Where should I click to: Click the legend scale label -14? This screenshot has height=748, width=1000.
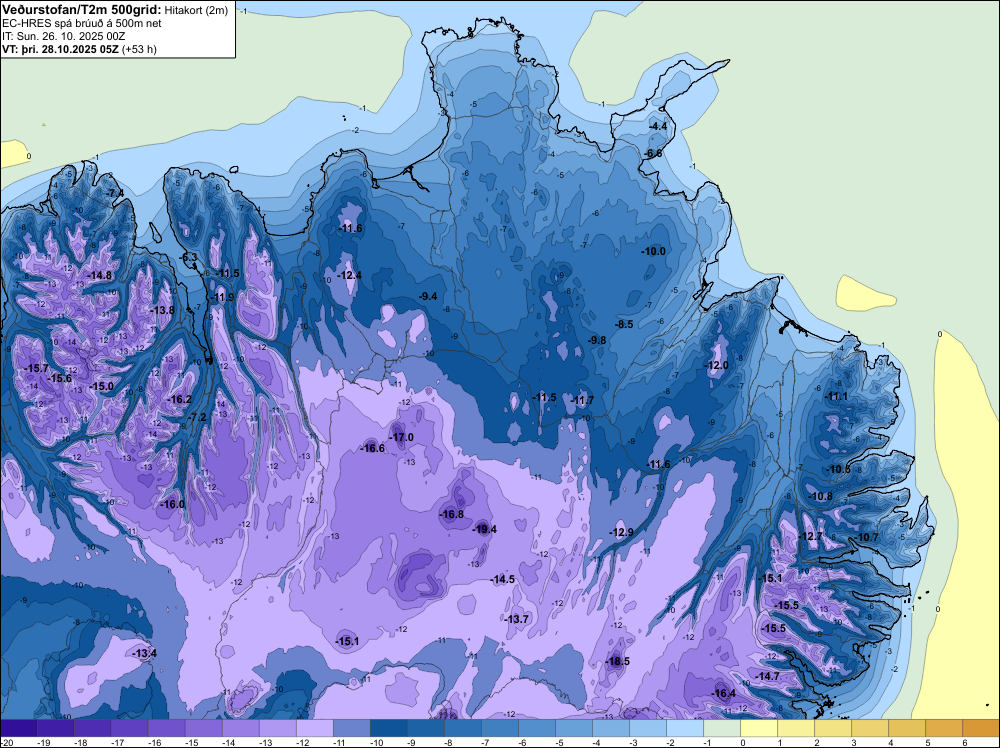click(228, 742)
